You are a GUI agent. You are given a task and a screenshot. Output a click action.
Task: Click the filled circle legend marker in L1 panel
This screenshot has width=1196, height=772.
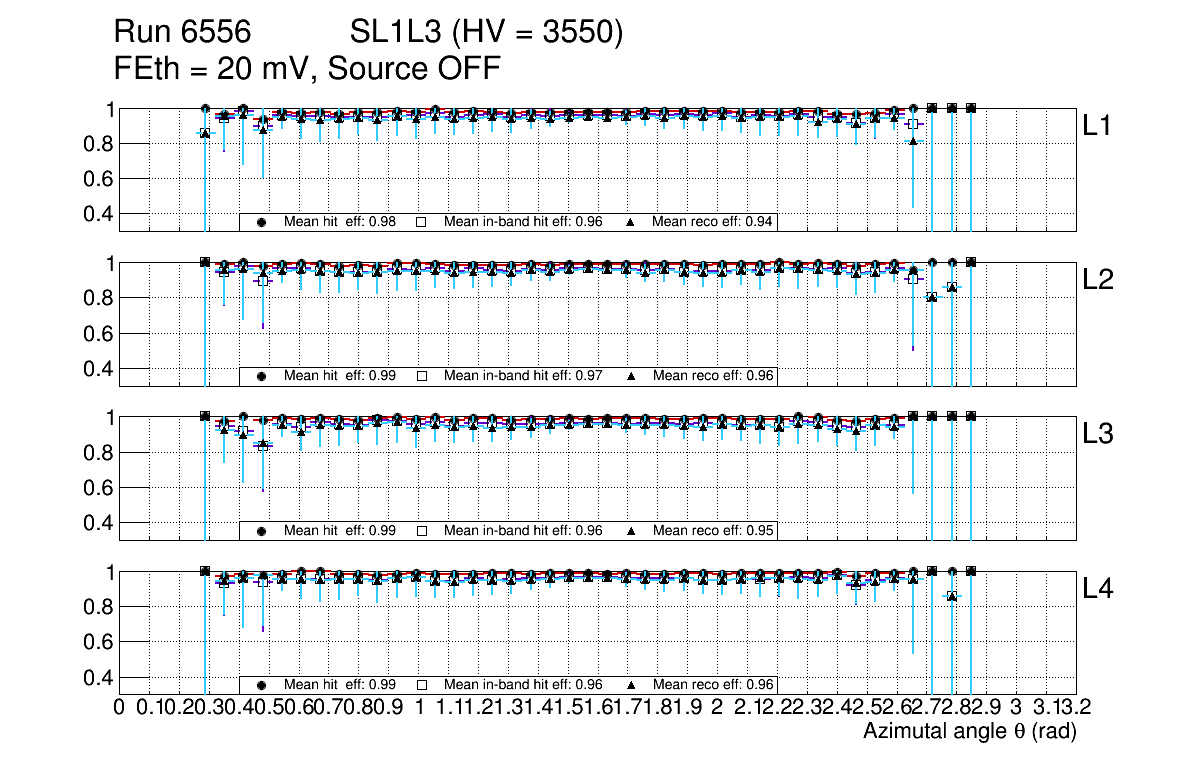pos(261,222)
